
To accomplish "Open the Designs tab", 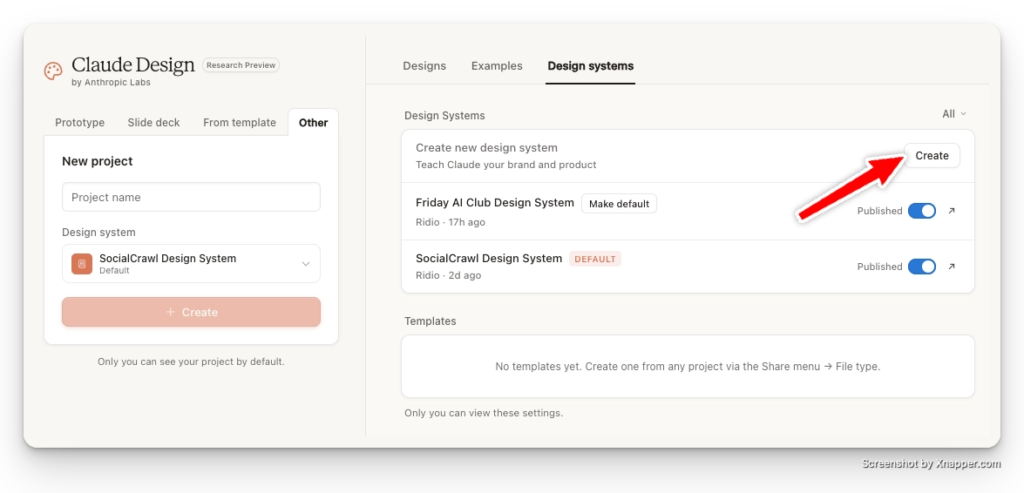I will [x=424, y=66].
